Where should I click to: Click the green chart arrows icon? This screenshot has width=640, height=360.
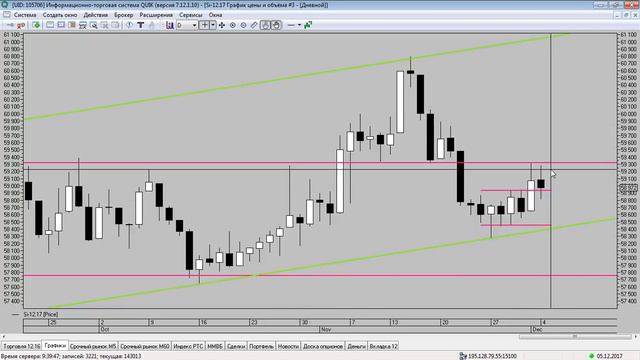tap(308, 25)
